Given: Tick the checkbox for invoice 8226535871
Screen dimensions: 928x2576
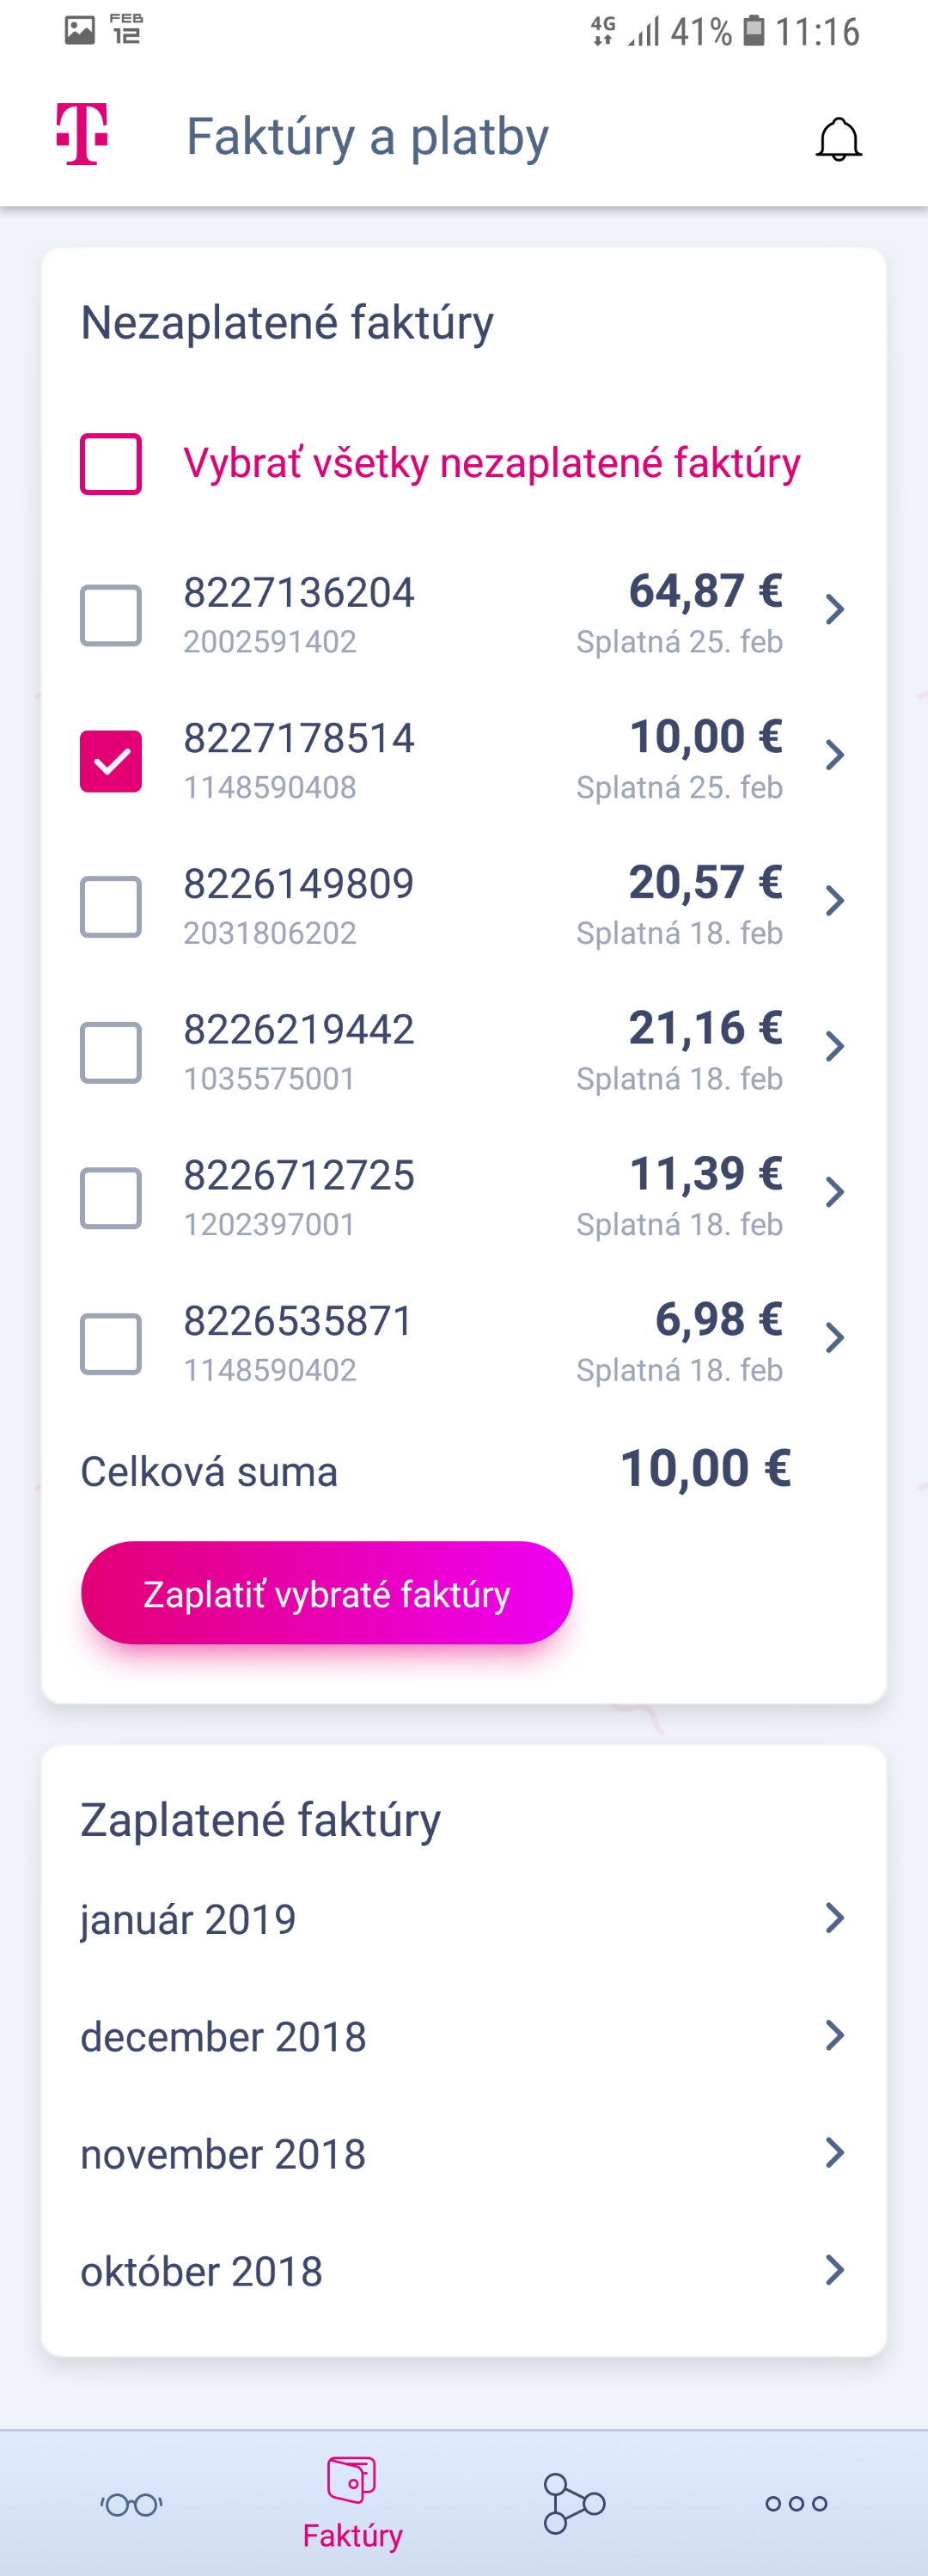Looking at the screenshot, I should tap(111, 1345).
